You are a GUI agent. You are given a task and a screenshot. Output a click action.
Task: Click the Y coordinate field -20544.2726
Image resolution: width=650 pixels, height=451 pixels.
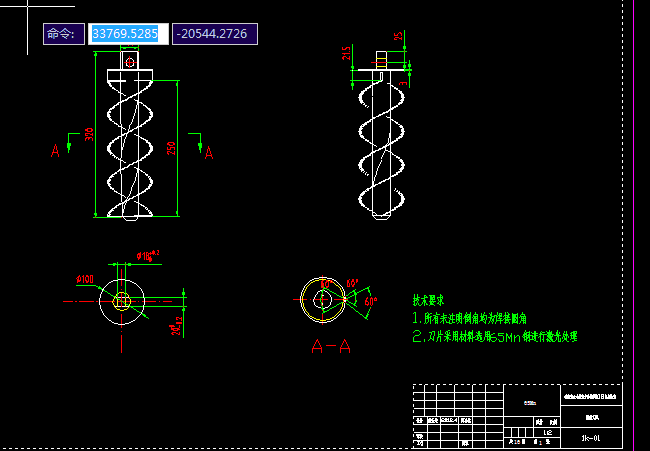[215, 34]
